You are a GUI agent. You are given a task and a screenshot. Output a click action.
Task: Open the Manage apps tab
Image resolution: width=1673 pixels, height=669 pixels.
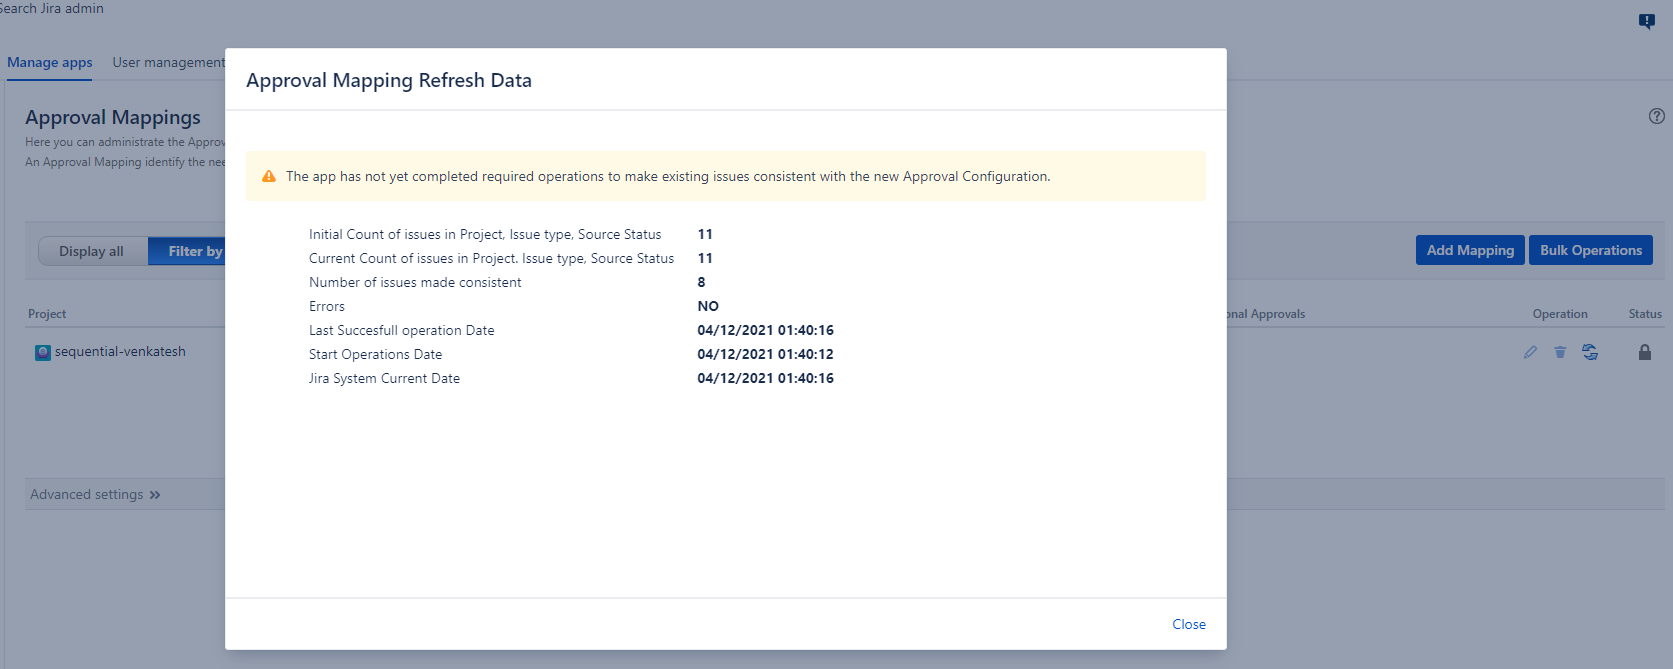[x=50, y=62]
